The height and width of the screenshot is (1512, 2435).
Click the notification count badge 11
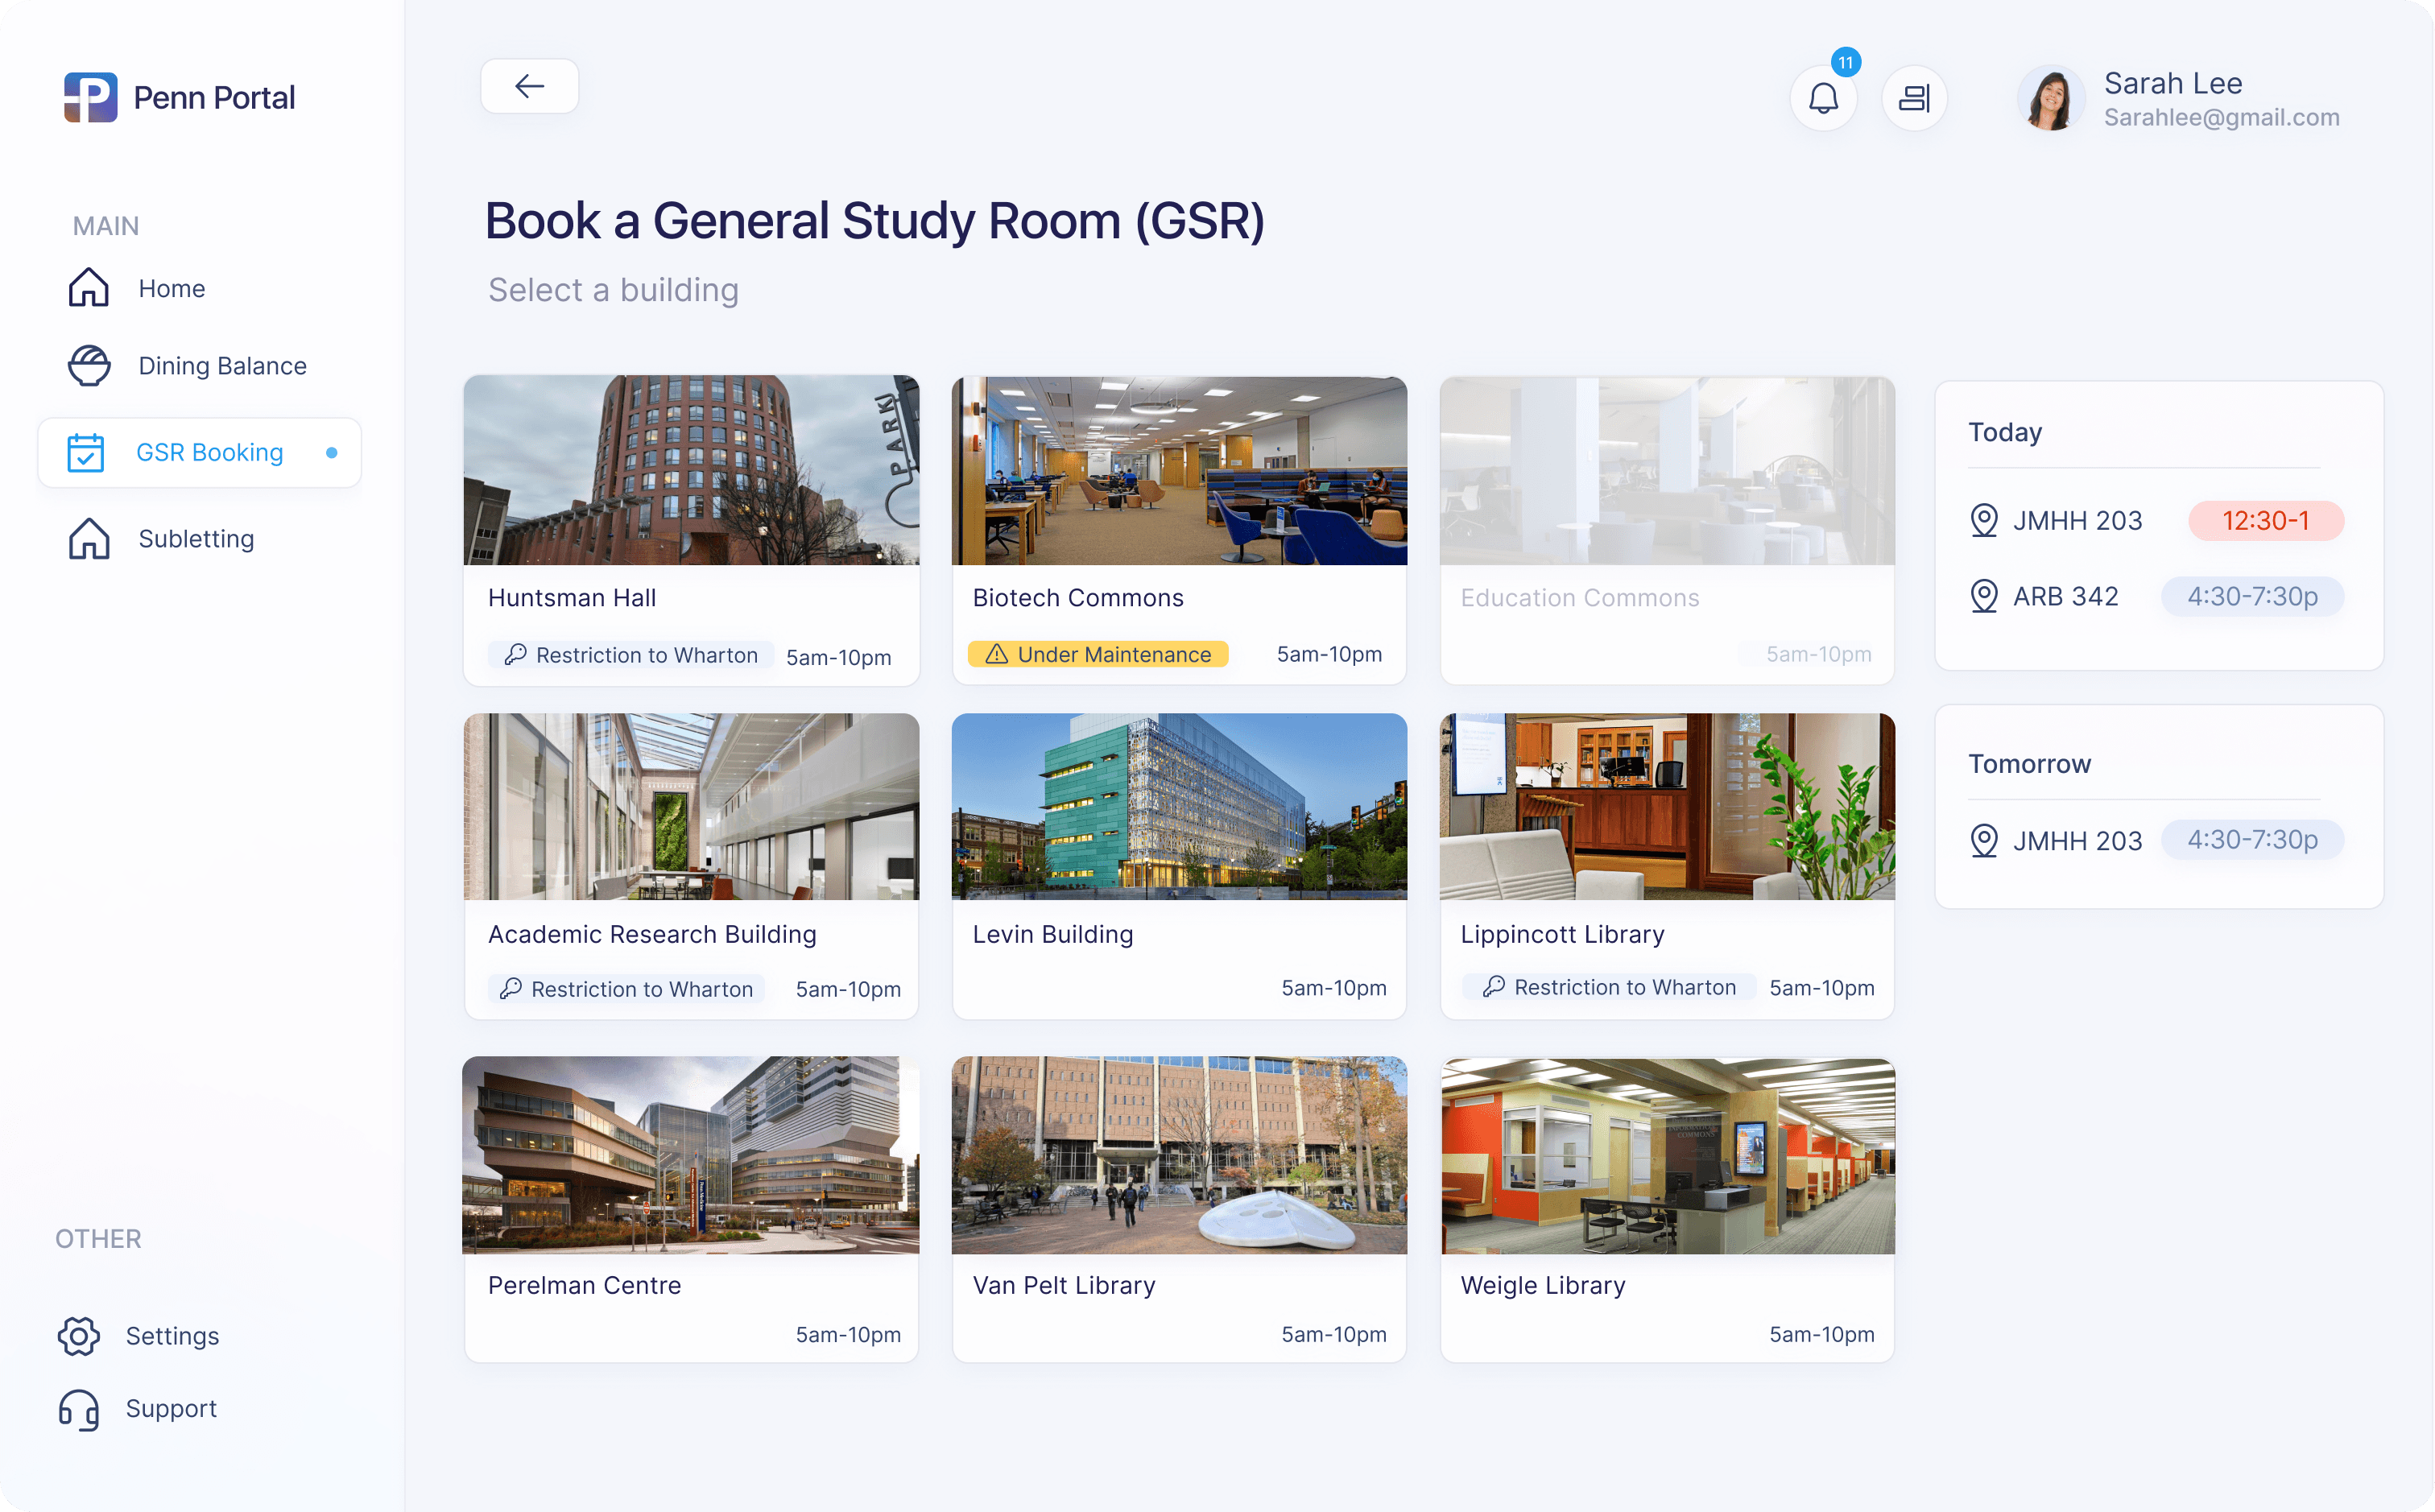pos(1846,62)
